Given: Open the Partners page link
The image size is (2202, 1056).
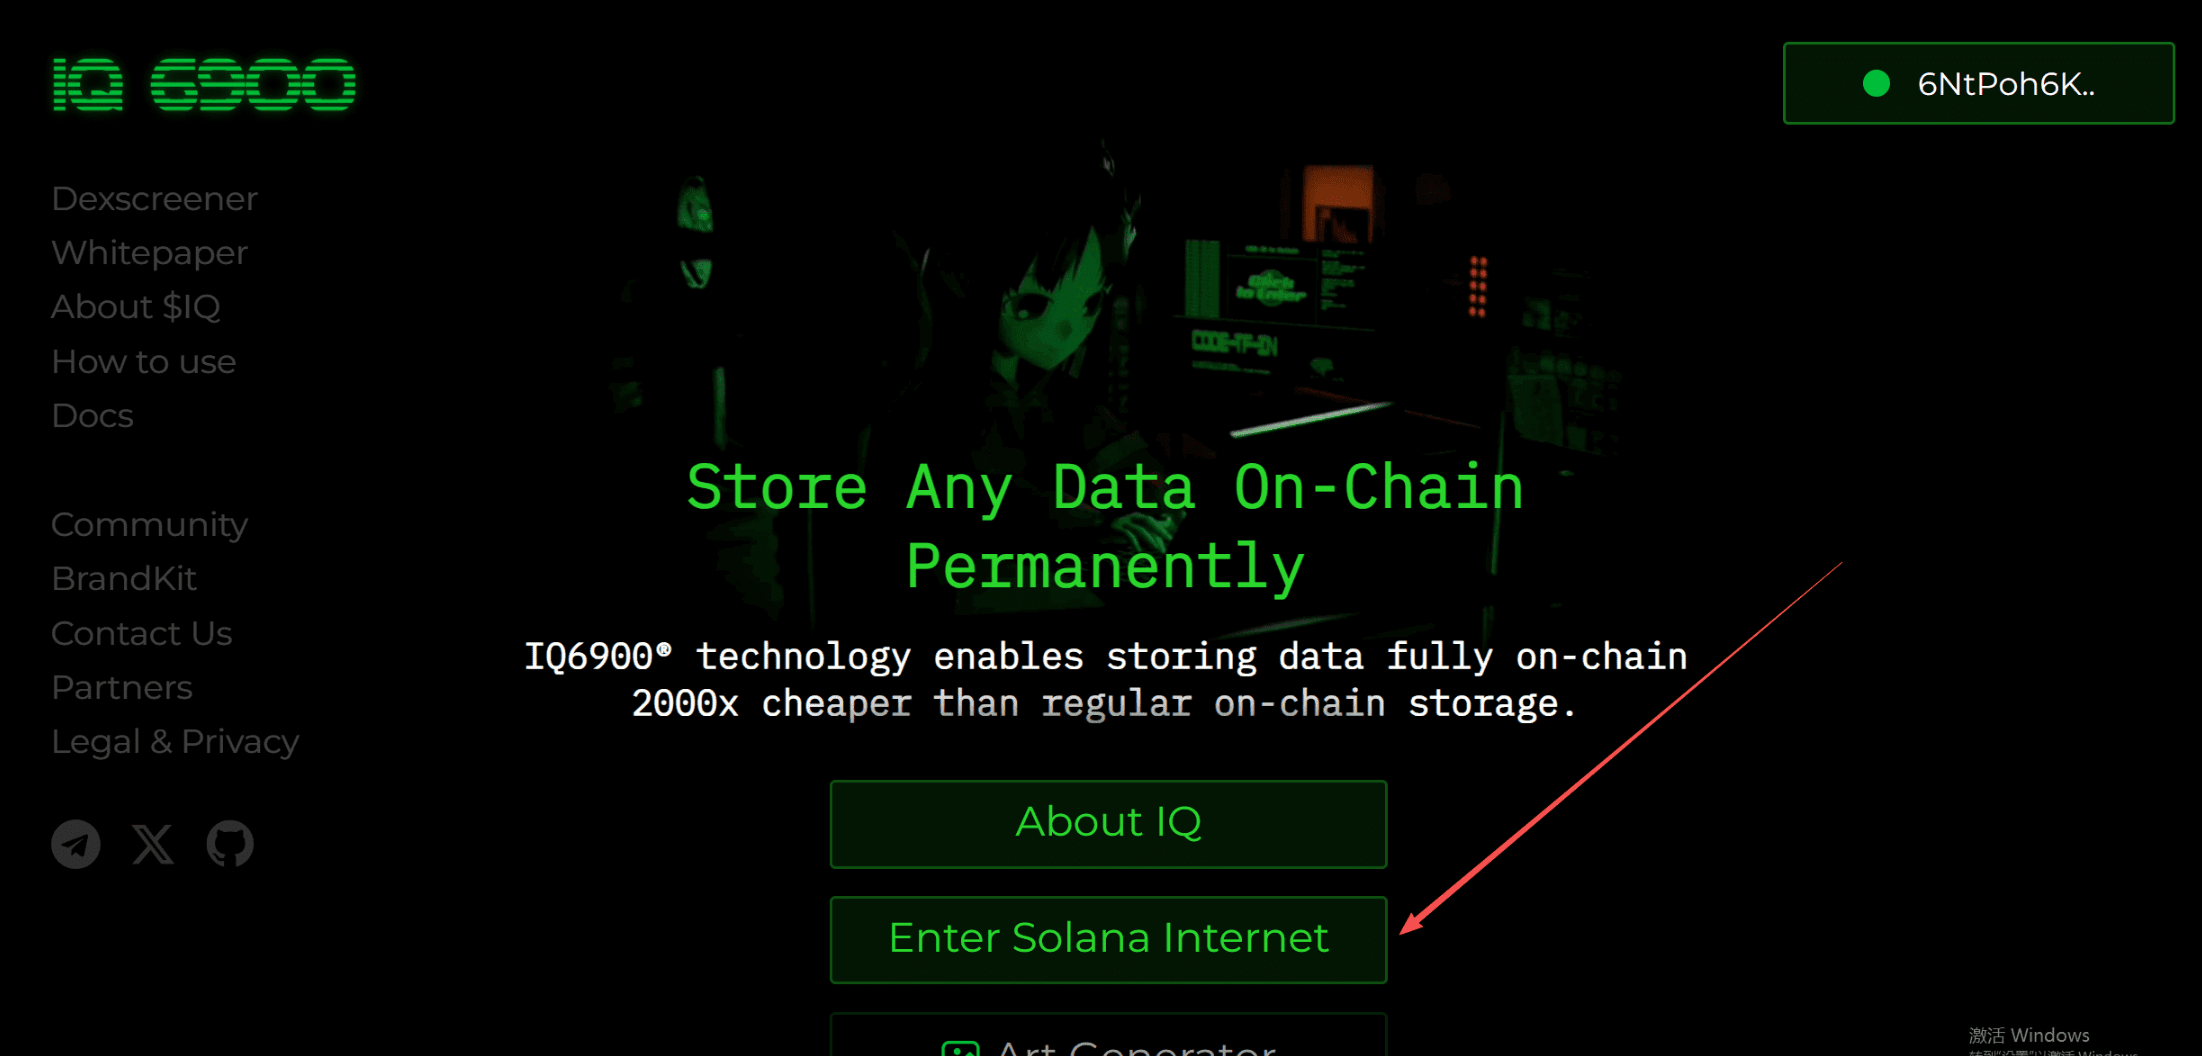Looking at the screenshot, I should click(122, 688).
